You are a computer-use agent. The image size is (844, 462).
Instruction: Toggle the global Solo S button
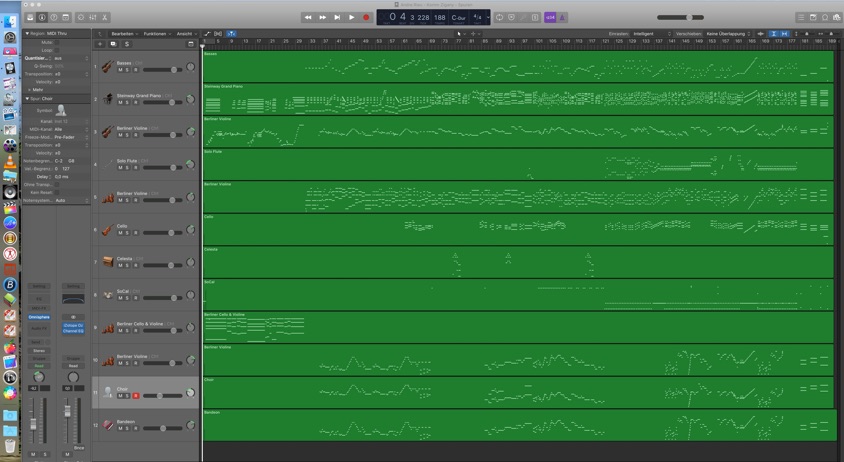pos(126,44)
